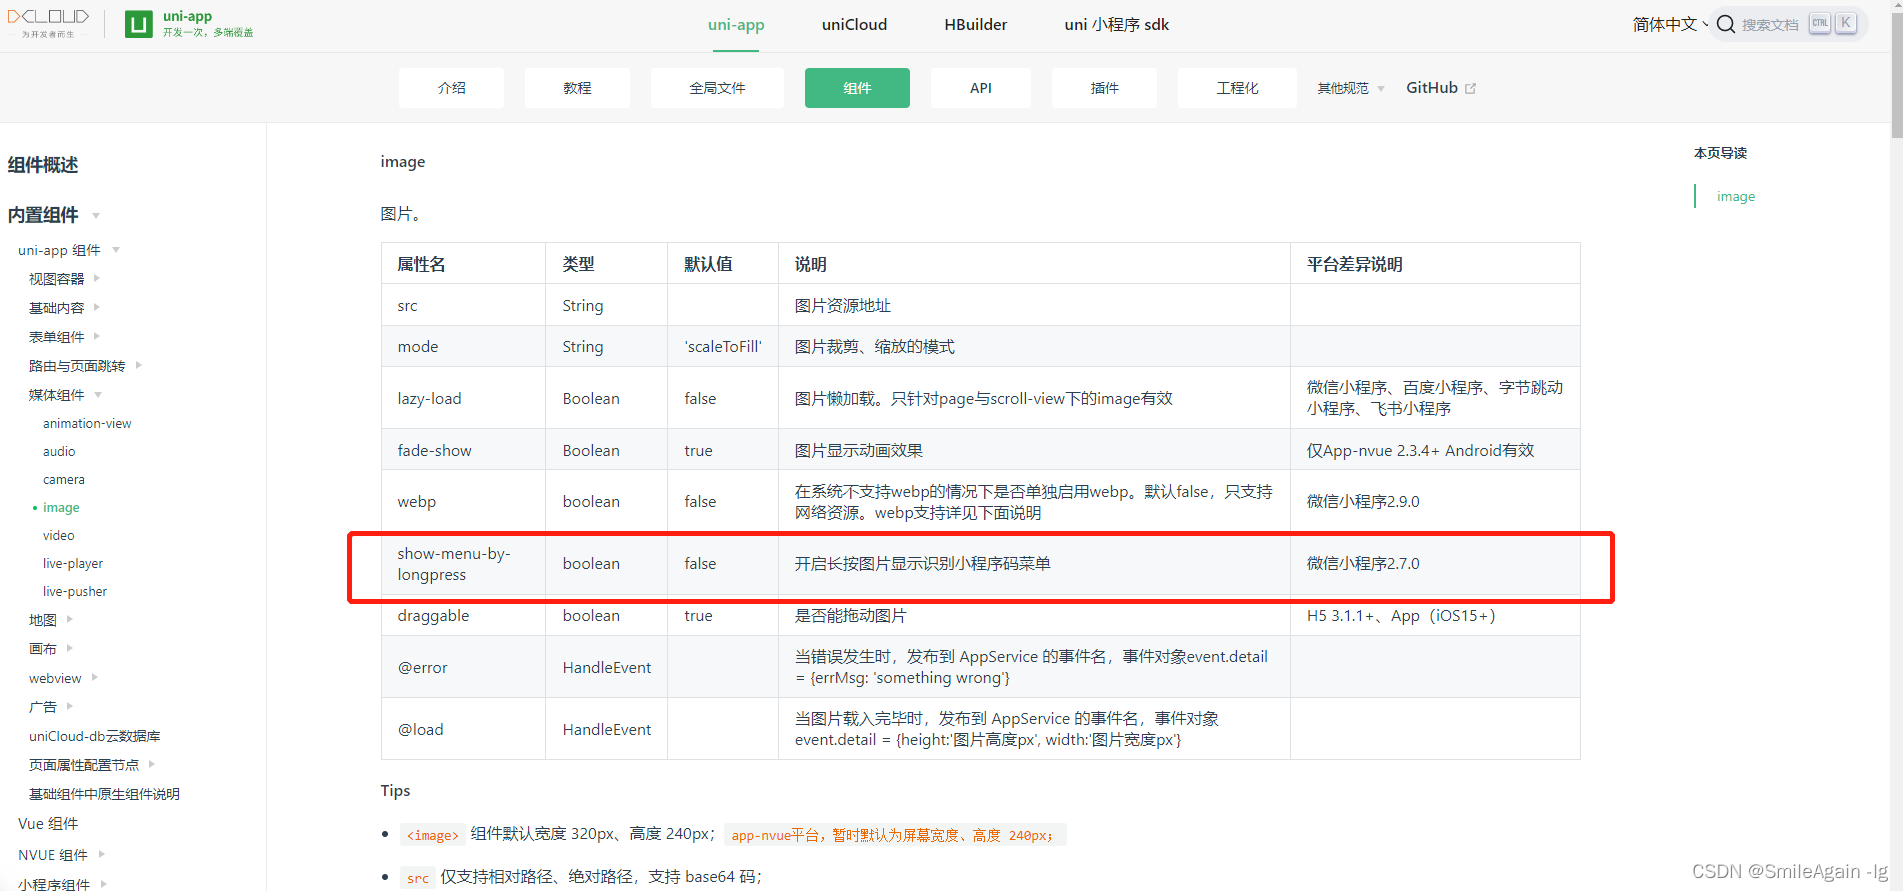The image size is (1903, 891).
Task: Click the 组件概述 sidebar heading
Action: click(43, 165)
